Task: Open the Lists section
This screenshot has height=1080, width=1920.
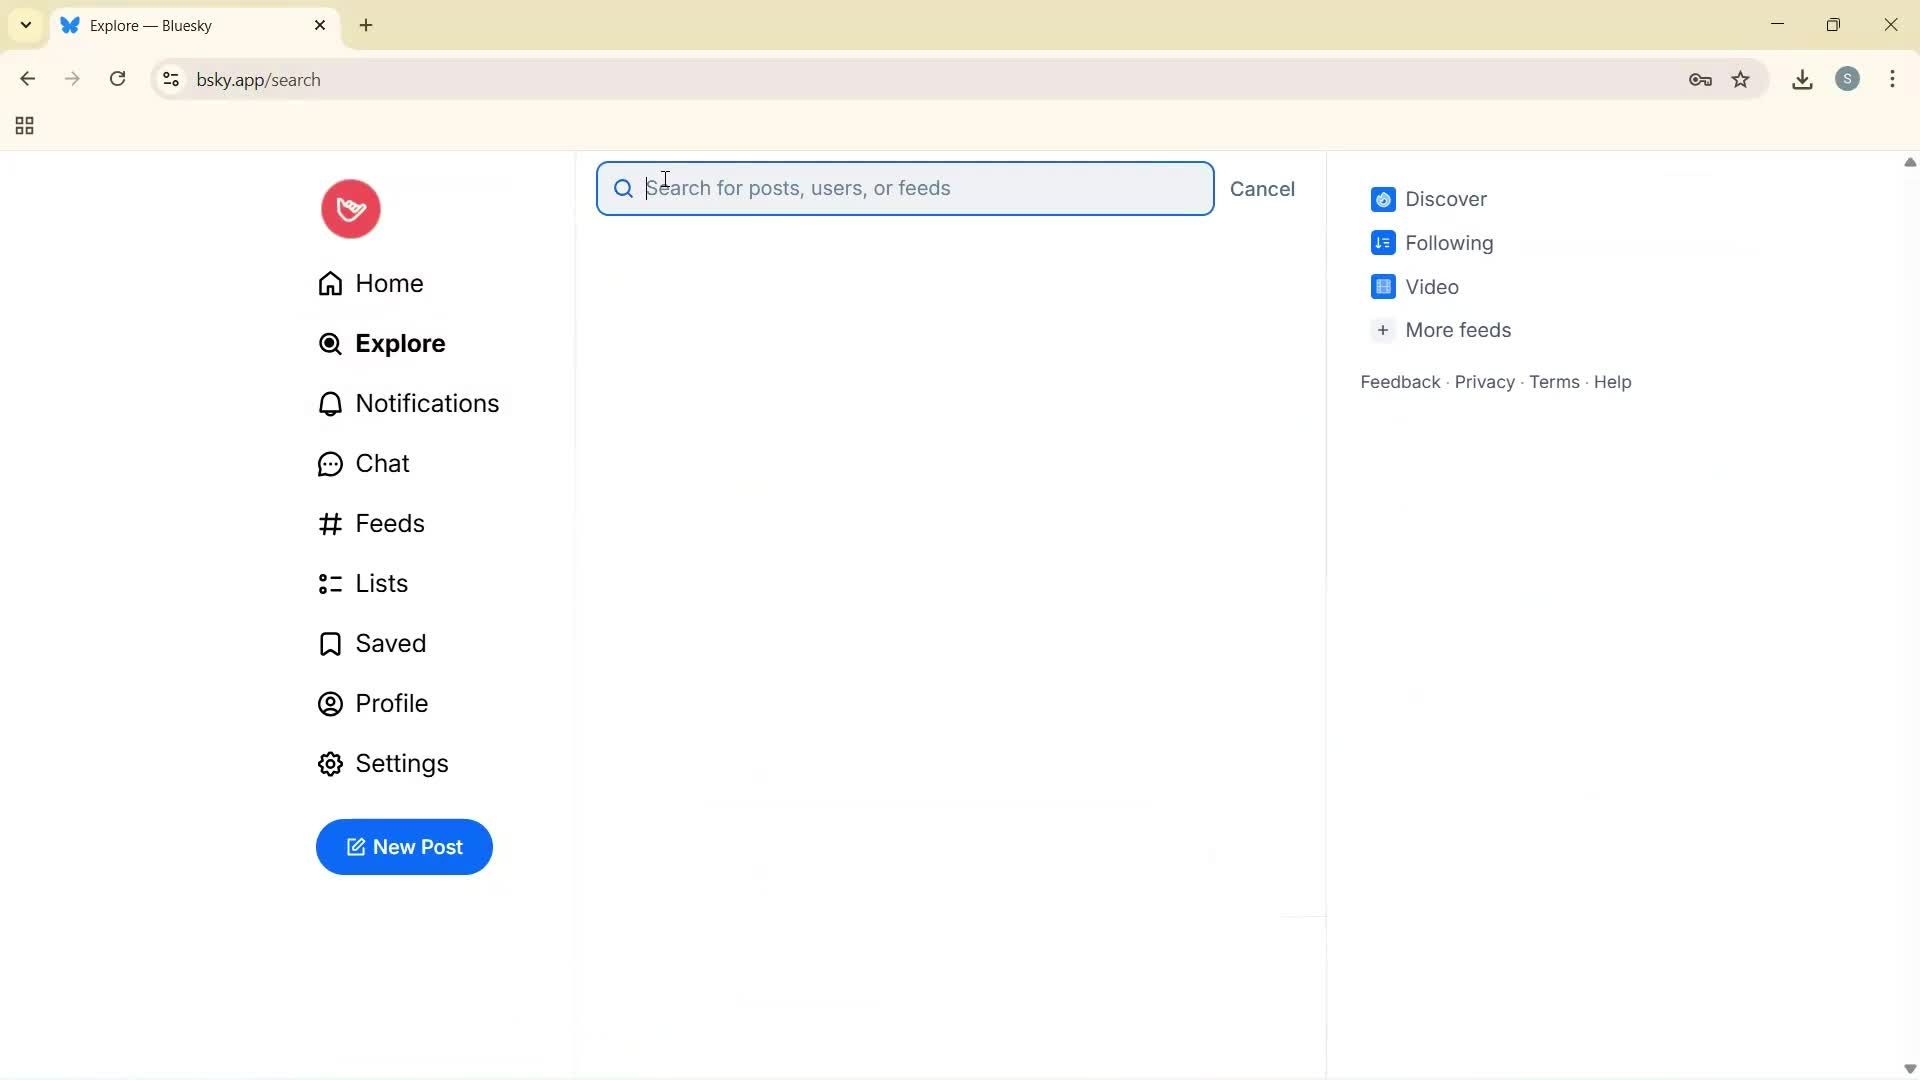Action: point(381,583)
